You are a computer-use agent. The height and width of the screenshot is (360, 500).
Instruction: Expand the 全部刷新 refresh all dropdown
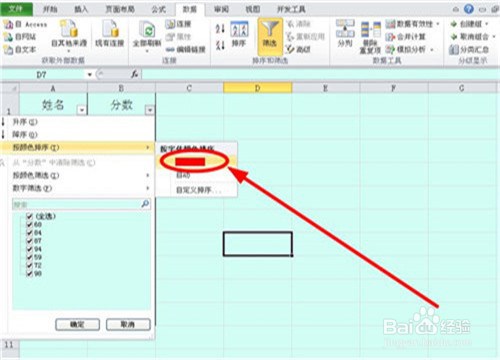(147, 51)
